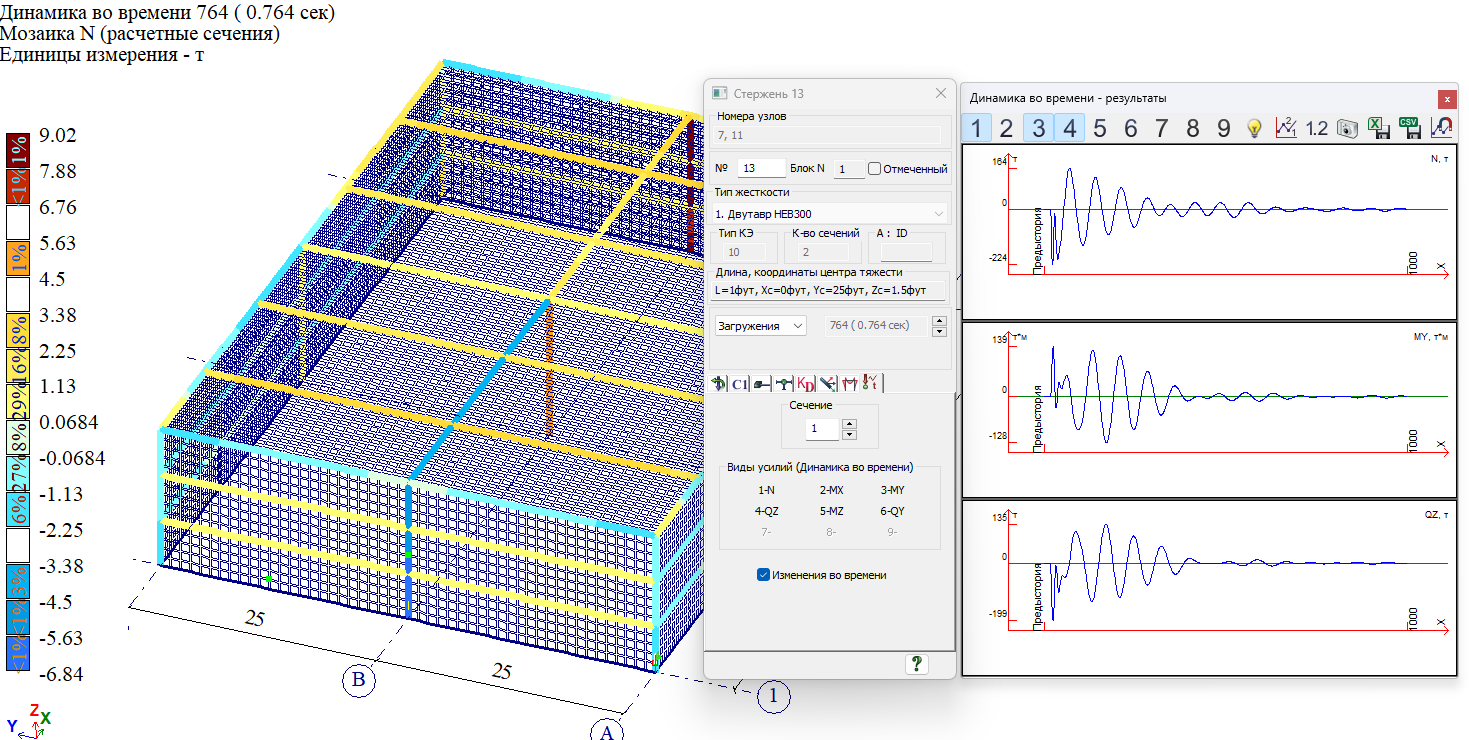
Task: Open the Тип жесткости Двутавр HEB300 dropdown
Action: coord(830,214)
